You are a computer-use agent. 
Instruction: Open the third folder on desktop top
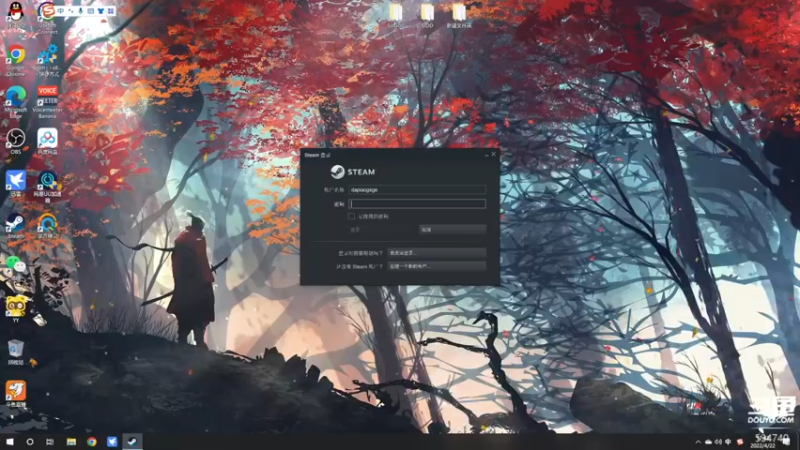click(x=459, y=13)
